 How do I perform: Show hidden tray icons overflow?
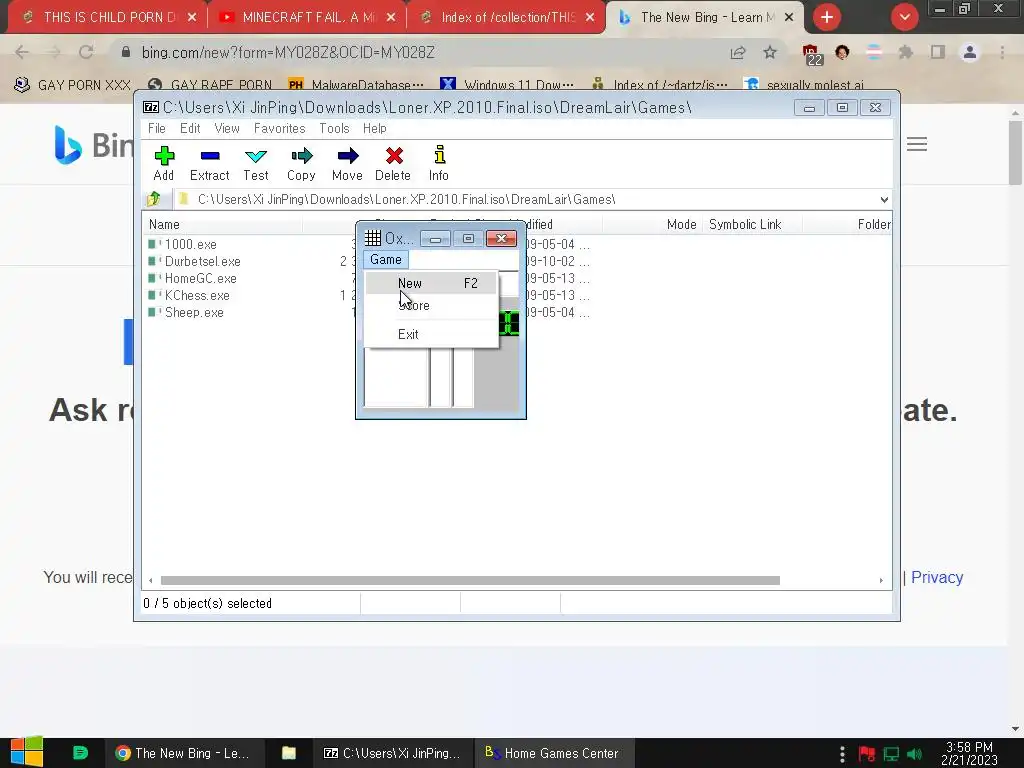click(842, 754)
